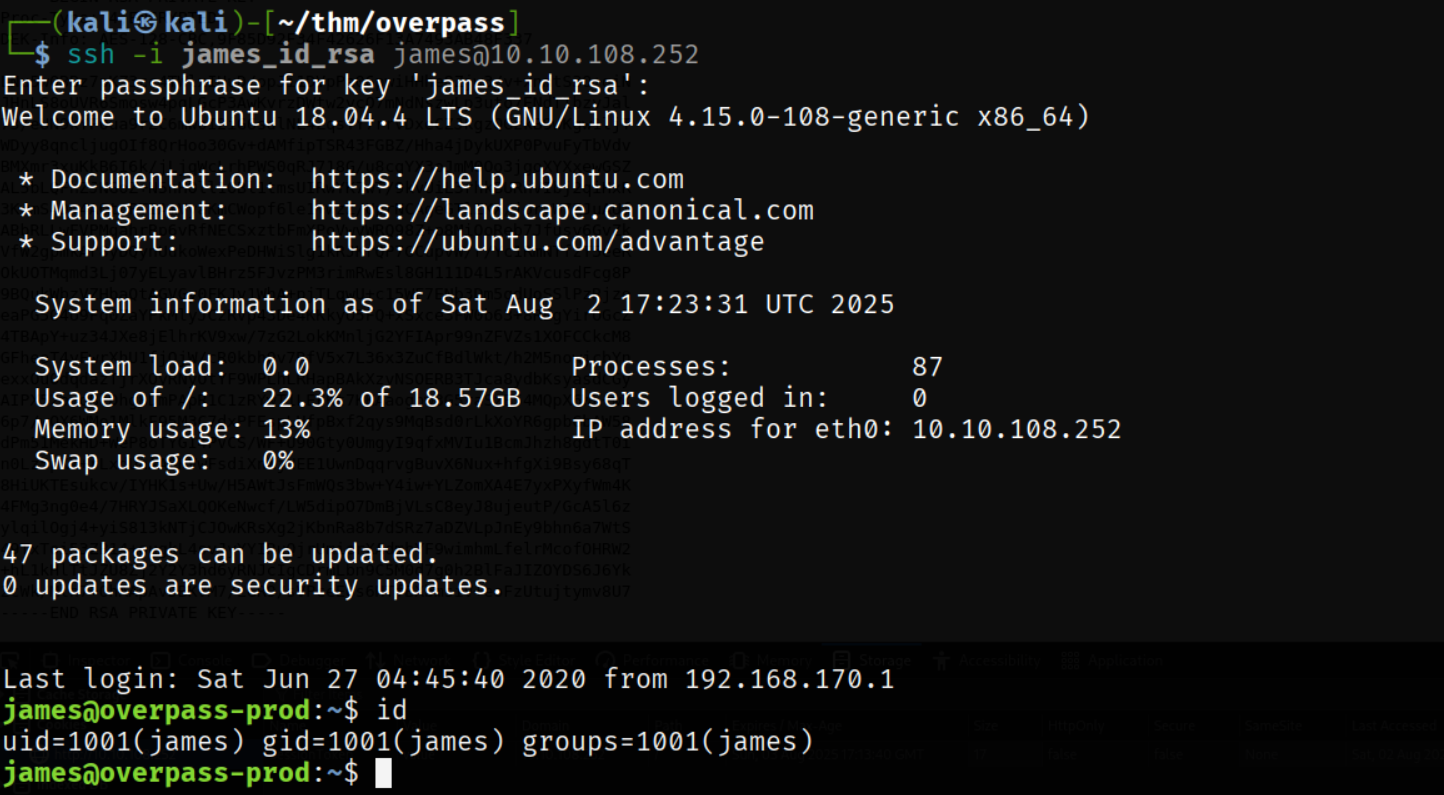1444x795 pixels.
Task: Click the Accessibility tab's person icon
Action: point(941,660)
